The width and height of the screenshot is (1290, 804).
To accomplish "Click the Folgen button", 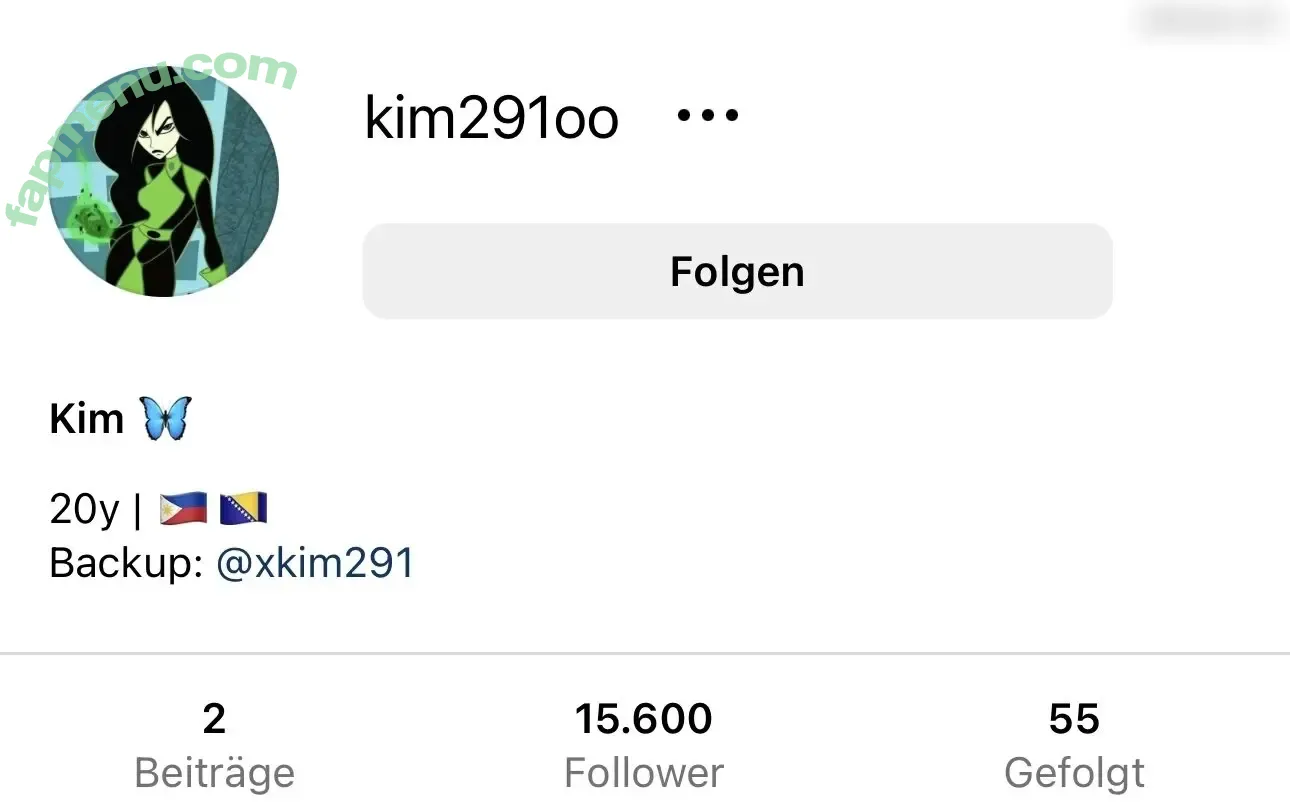I will click(737, 271).
